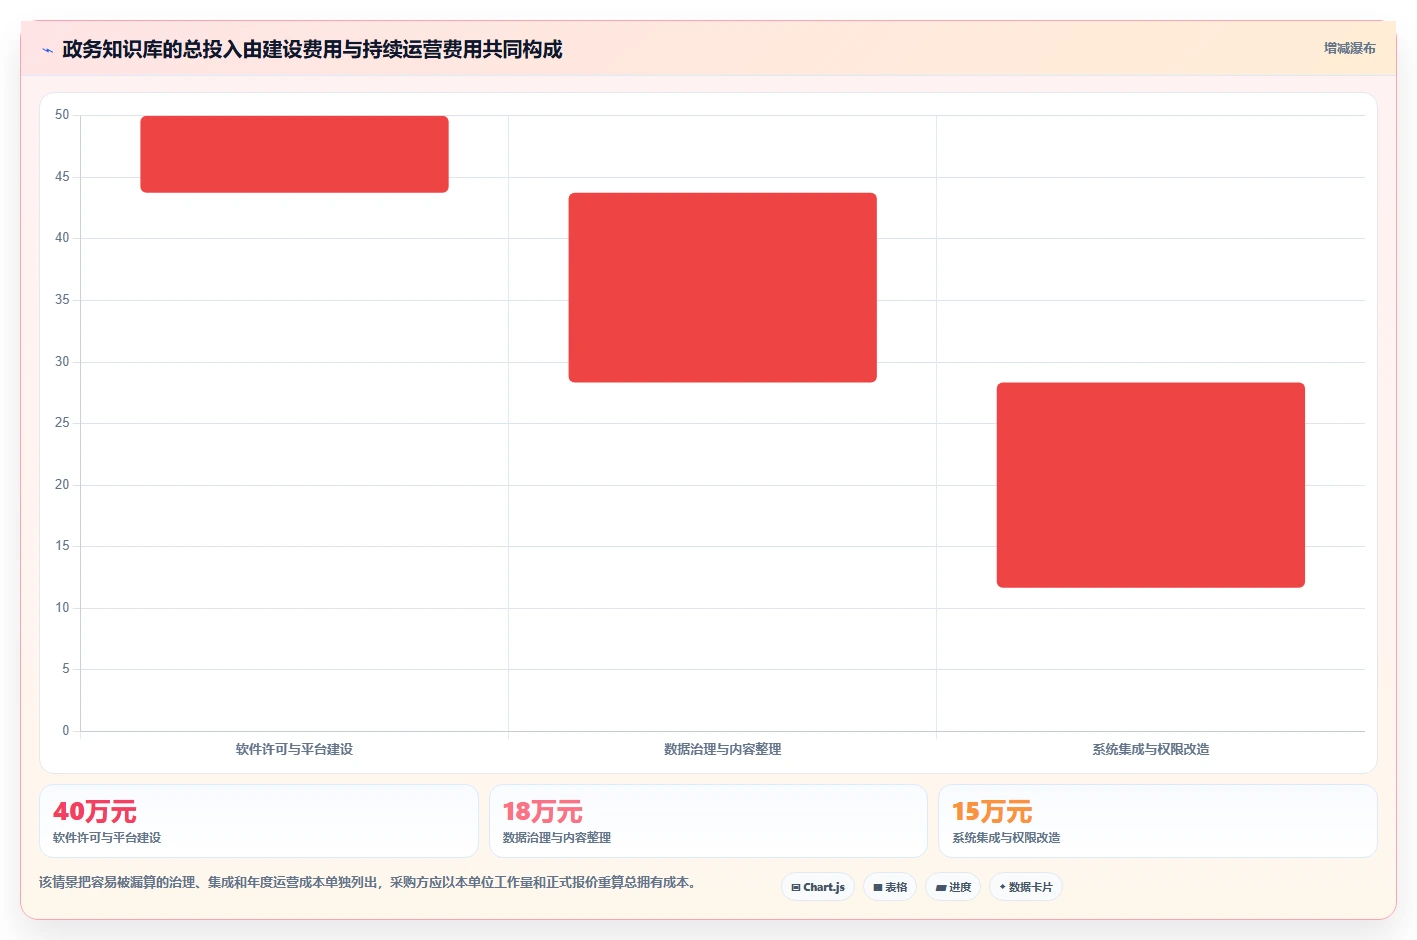Click the y-axis value 25
Image resolution: width=1417 pixels, height=940 pixels.
coord(62,423)
